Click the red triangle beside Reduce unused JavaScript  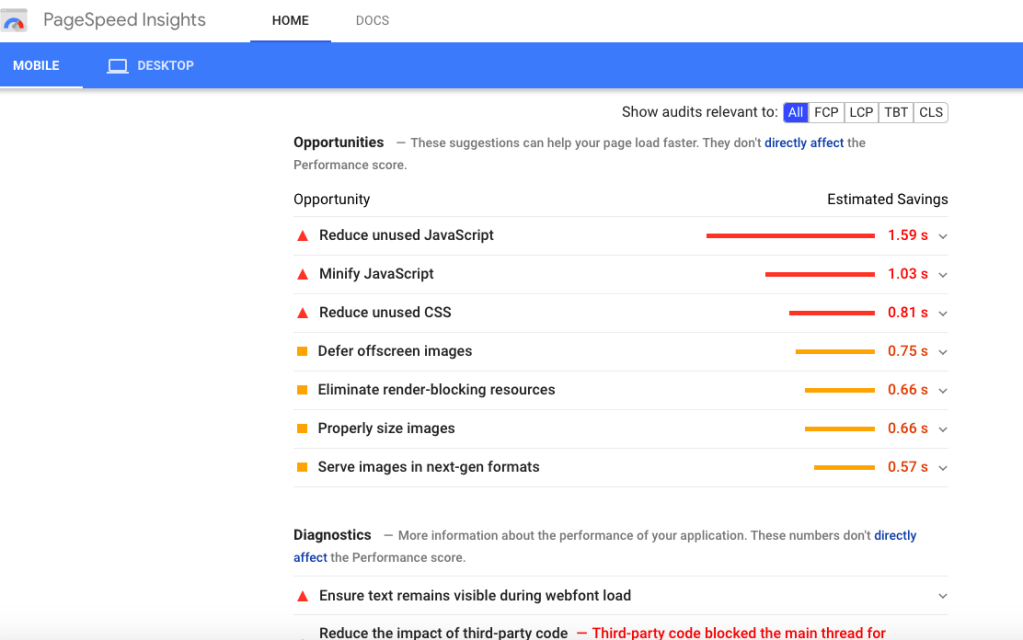tap(302, 235)
